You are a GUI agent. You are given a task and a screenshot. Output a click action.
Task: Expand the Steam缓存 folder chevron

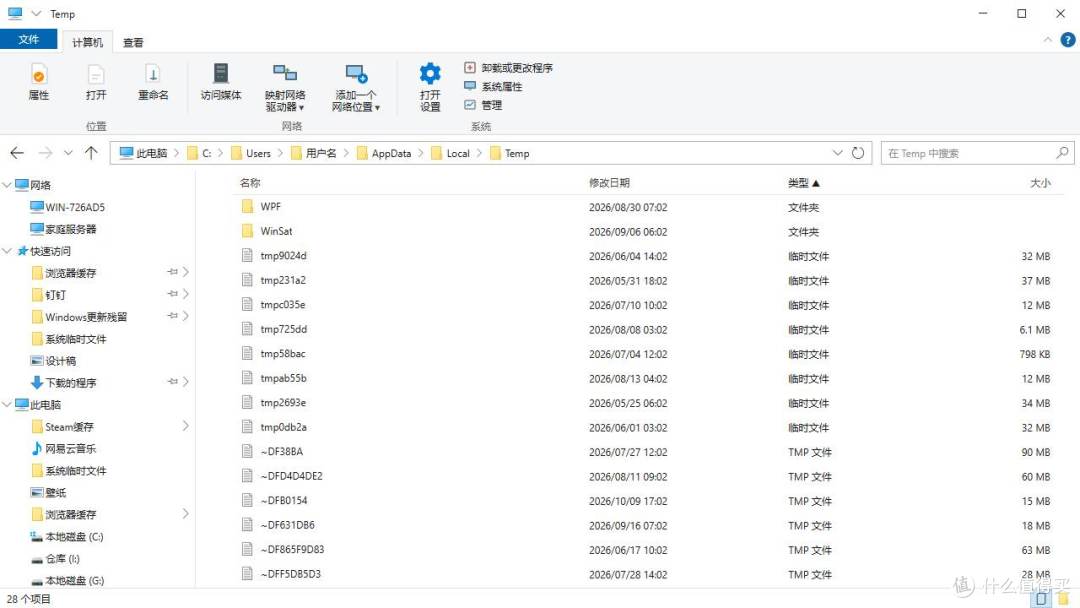point(185,426)
